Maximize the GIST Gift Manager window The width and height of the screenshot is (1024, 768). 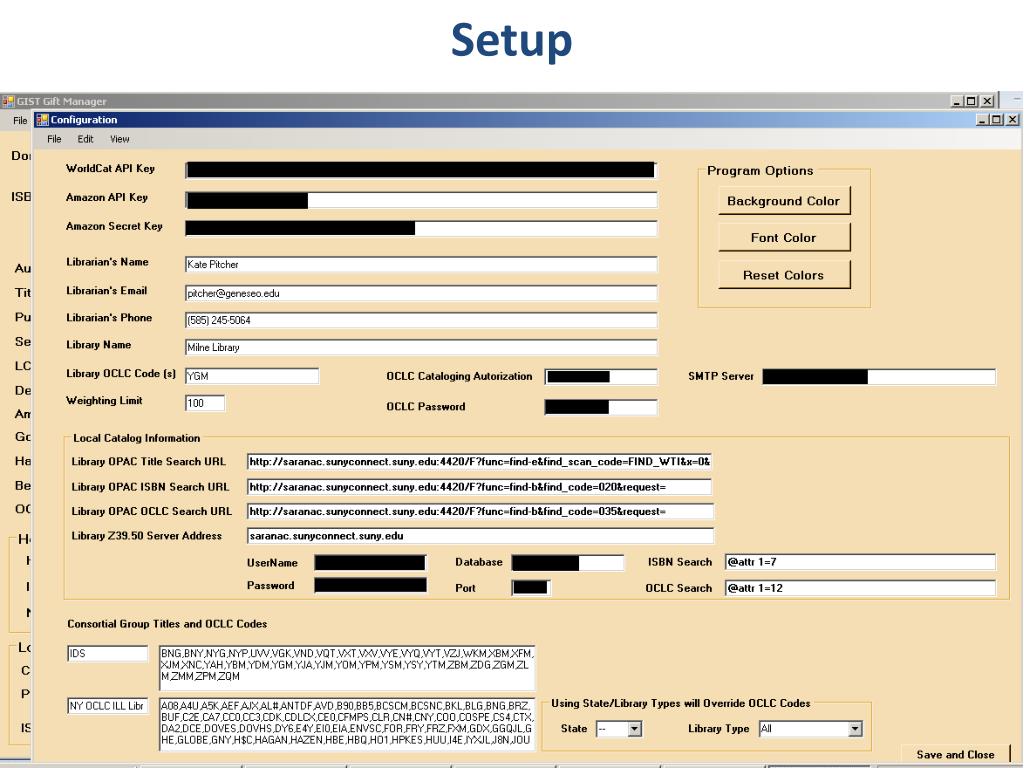pos(971,101)
